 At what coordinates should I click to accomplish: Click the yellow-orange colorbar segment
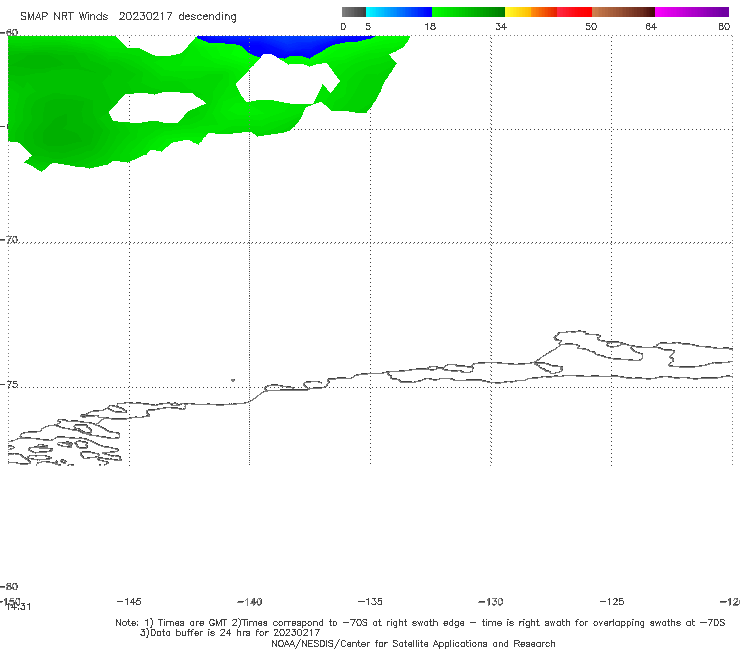[x=530, y=12]
